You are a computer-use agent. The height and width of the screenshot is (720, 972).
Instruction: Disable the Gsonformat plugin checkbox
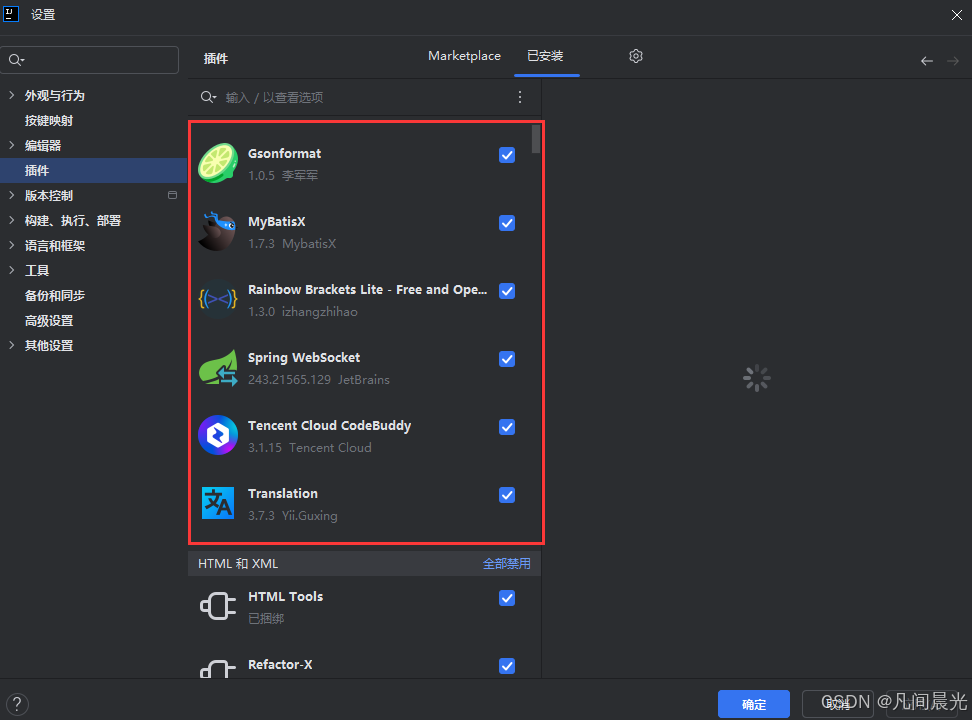pos(507,155)
